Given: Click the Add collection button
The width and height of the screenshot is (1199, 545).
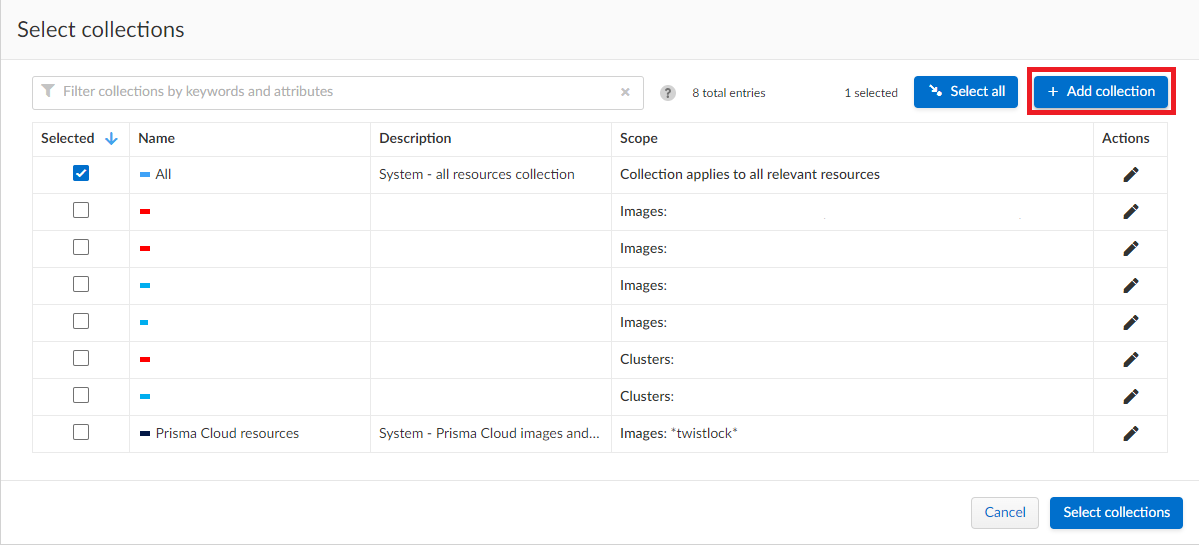Looking at the screenshot, I should pyautogui.click(x=1100, y=92).
